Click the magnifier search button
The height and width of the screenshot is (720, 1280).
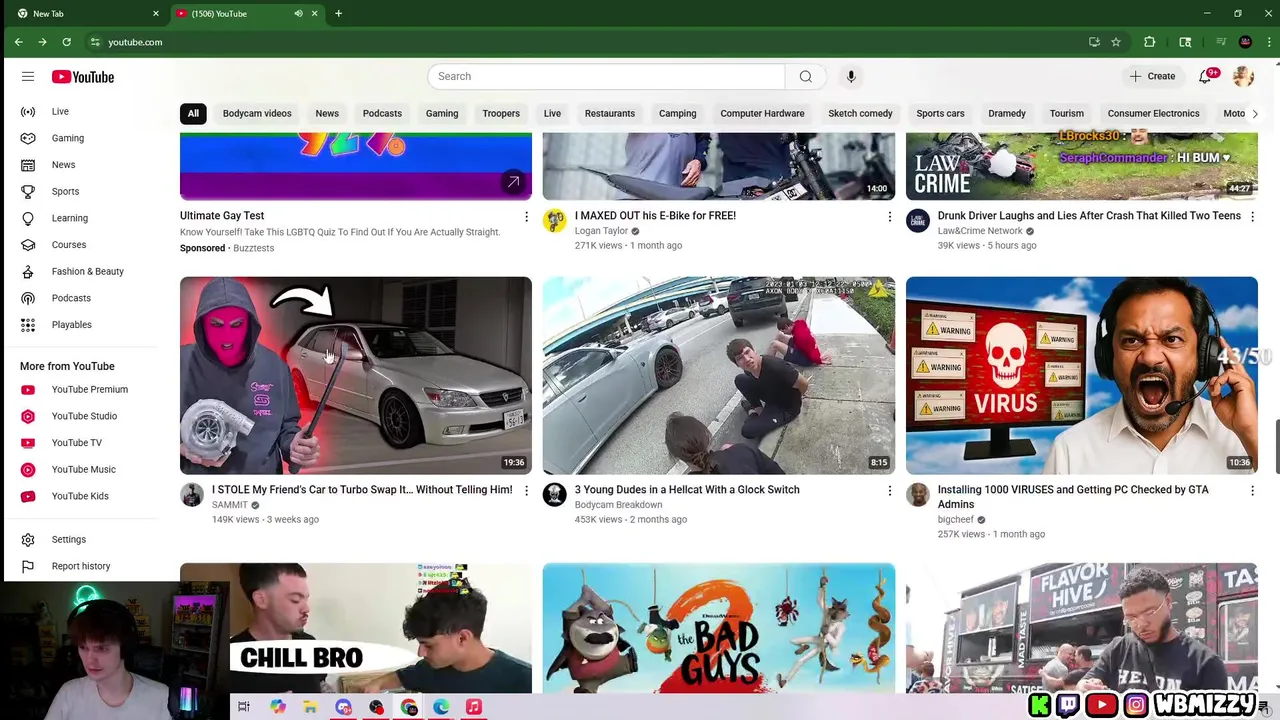(x=805, y=76)
